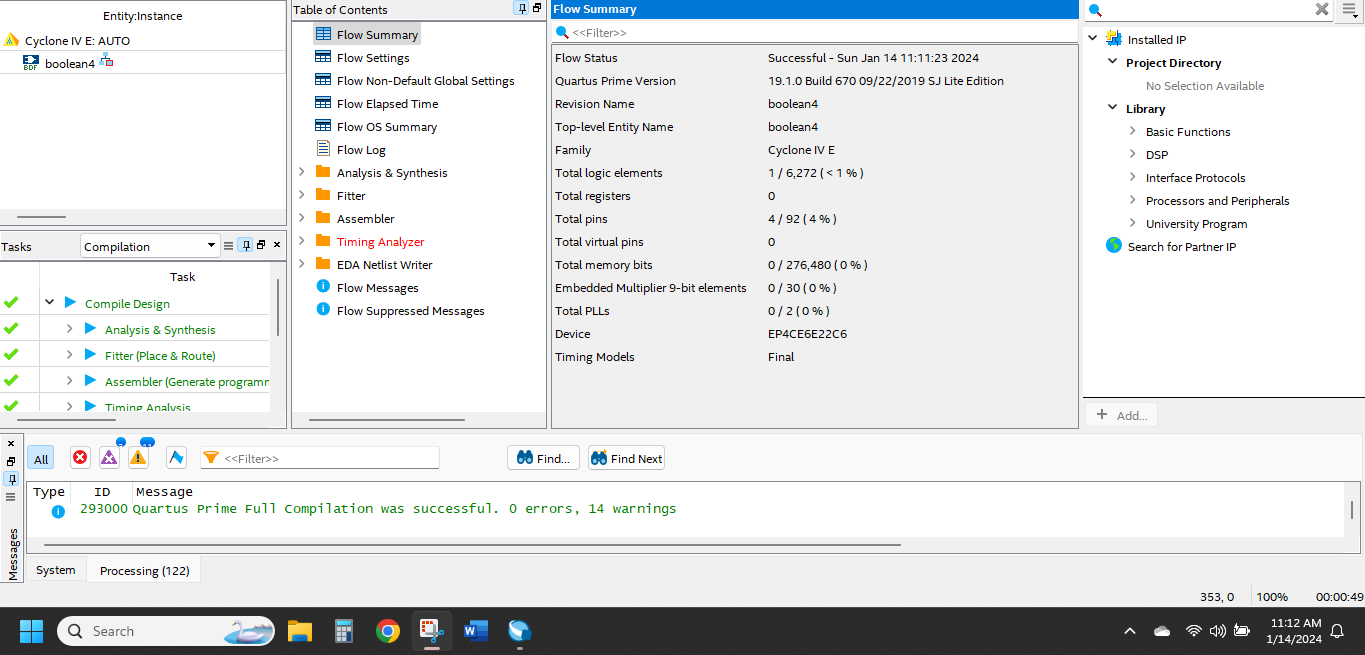Click the Find Next button

626,458
